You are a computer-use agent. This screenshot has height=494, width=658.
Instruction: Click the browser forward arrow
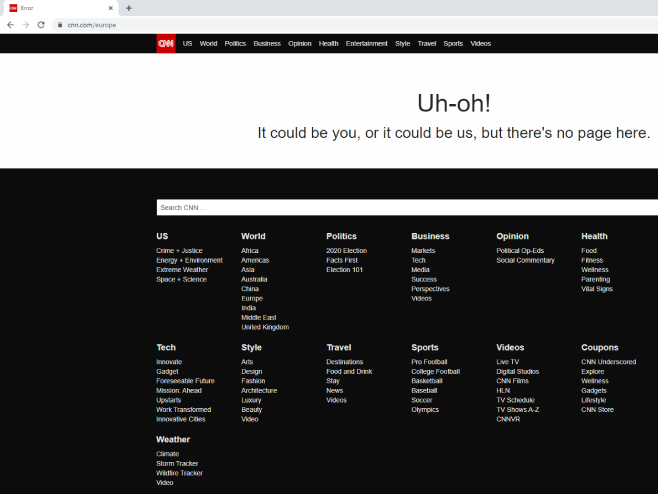[26, 25]
